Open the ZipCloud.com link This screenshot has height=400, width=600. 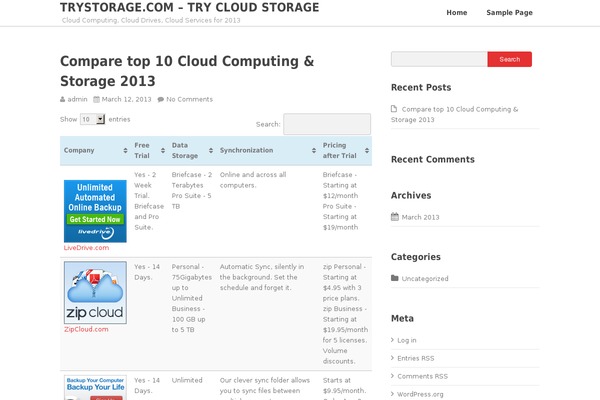[86, 329]
